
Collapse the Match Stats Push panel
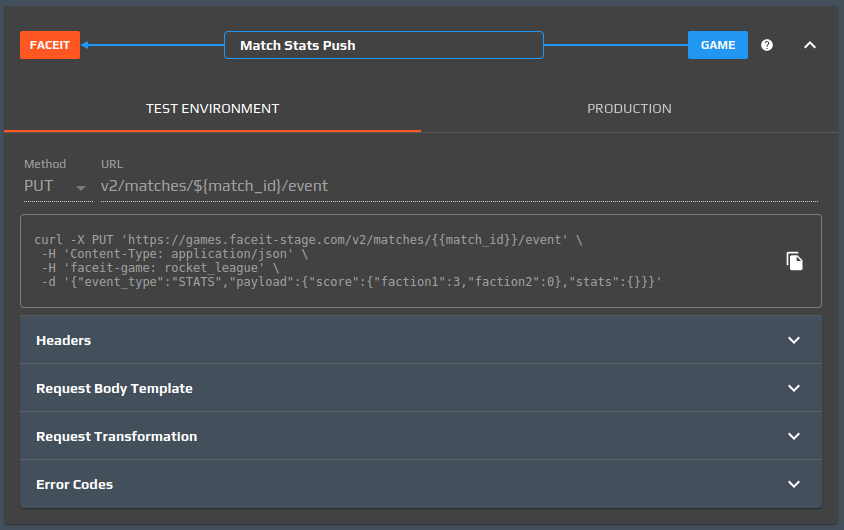pyautogui.click(x=810, y=45)
